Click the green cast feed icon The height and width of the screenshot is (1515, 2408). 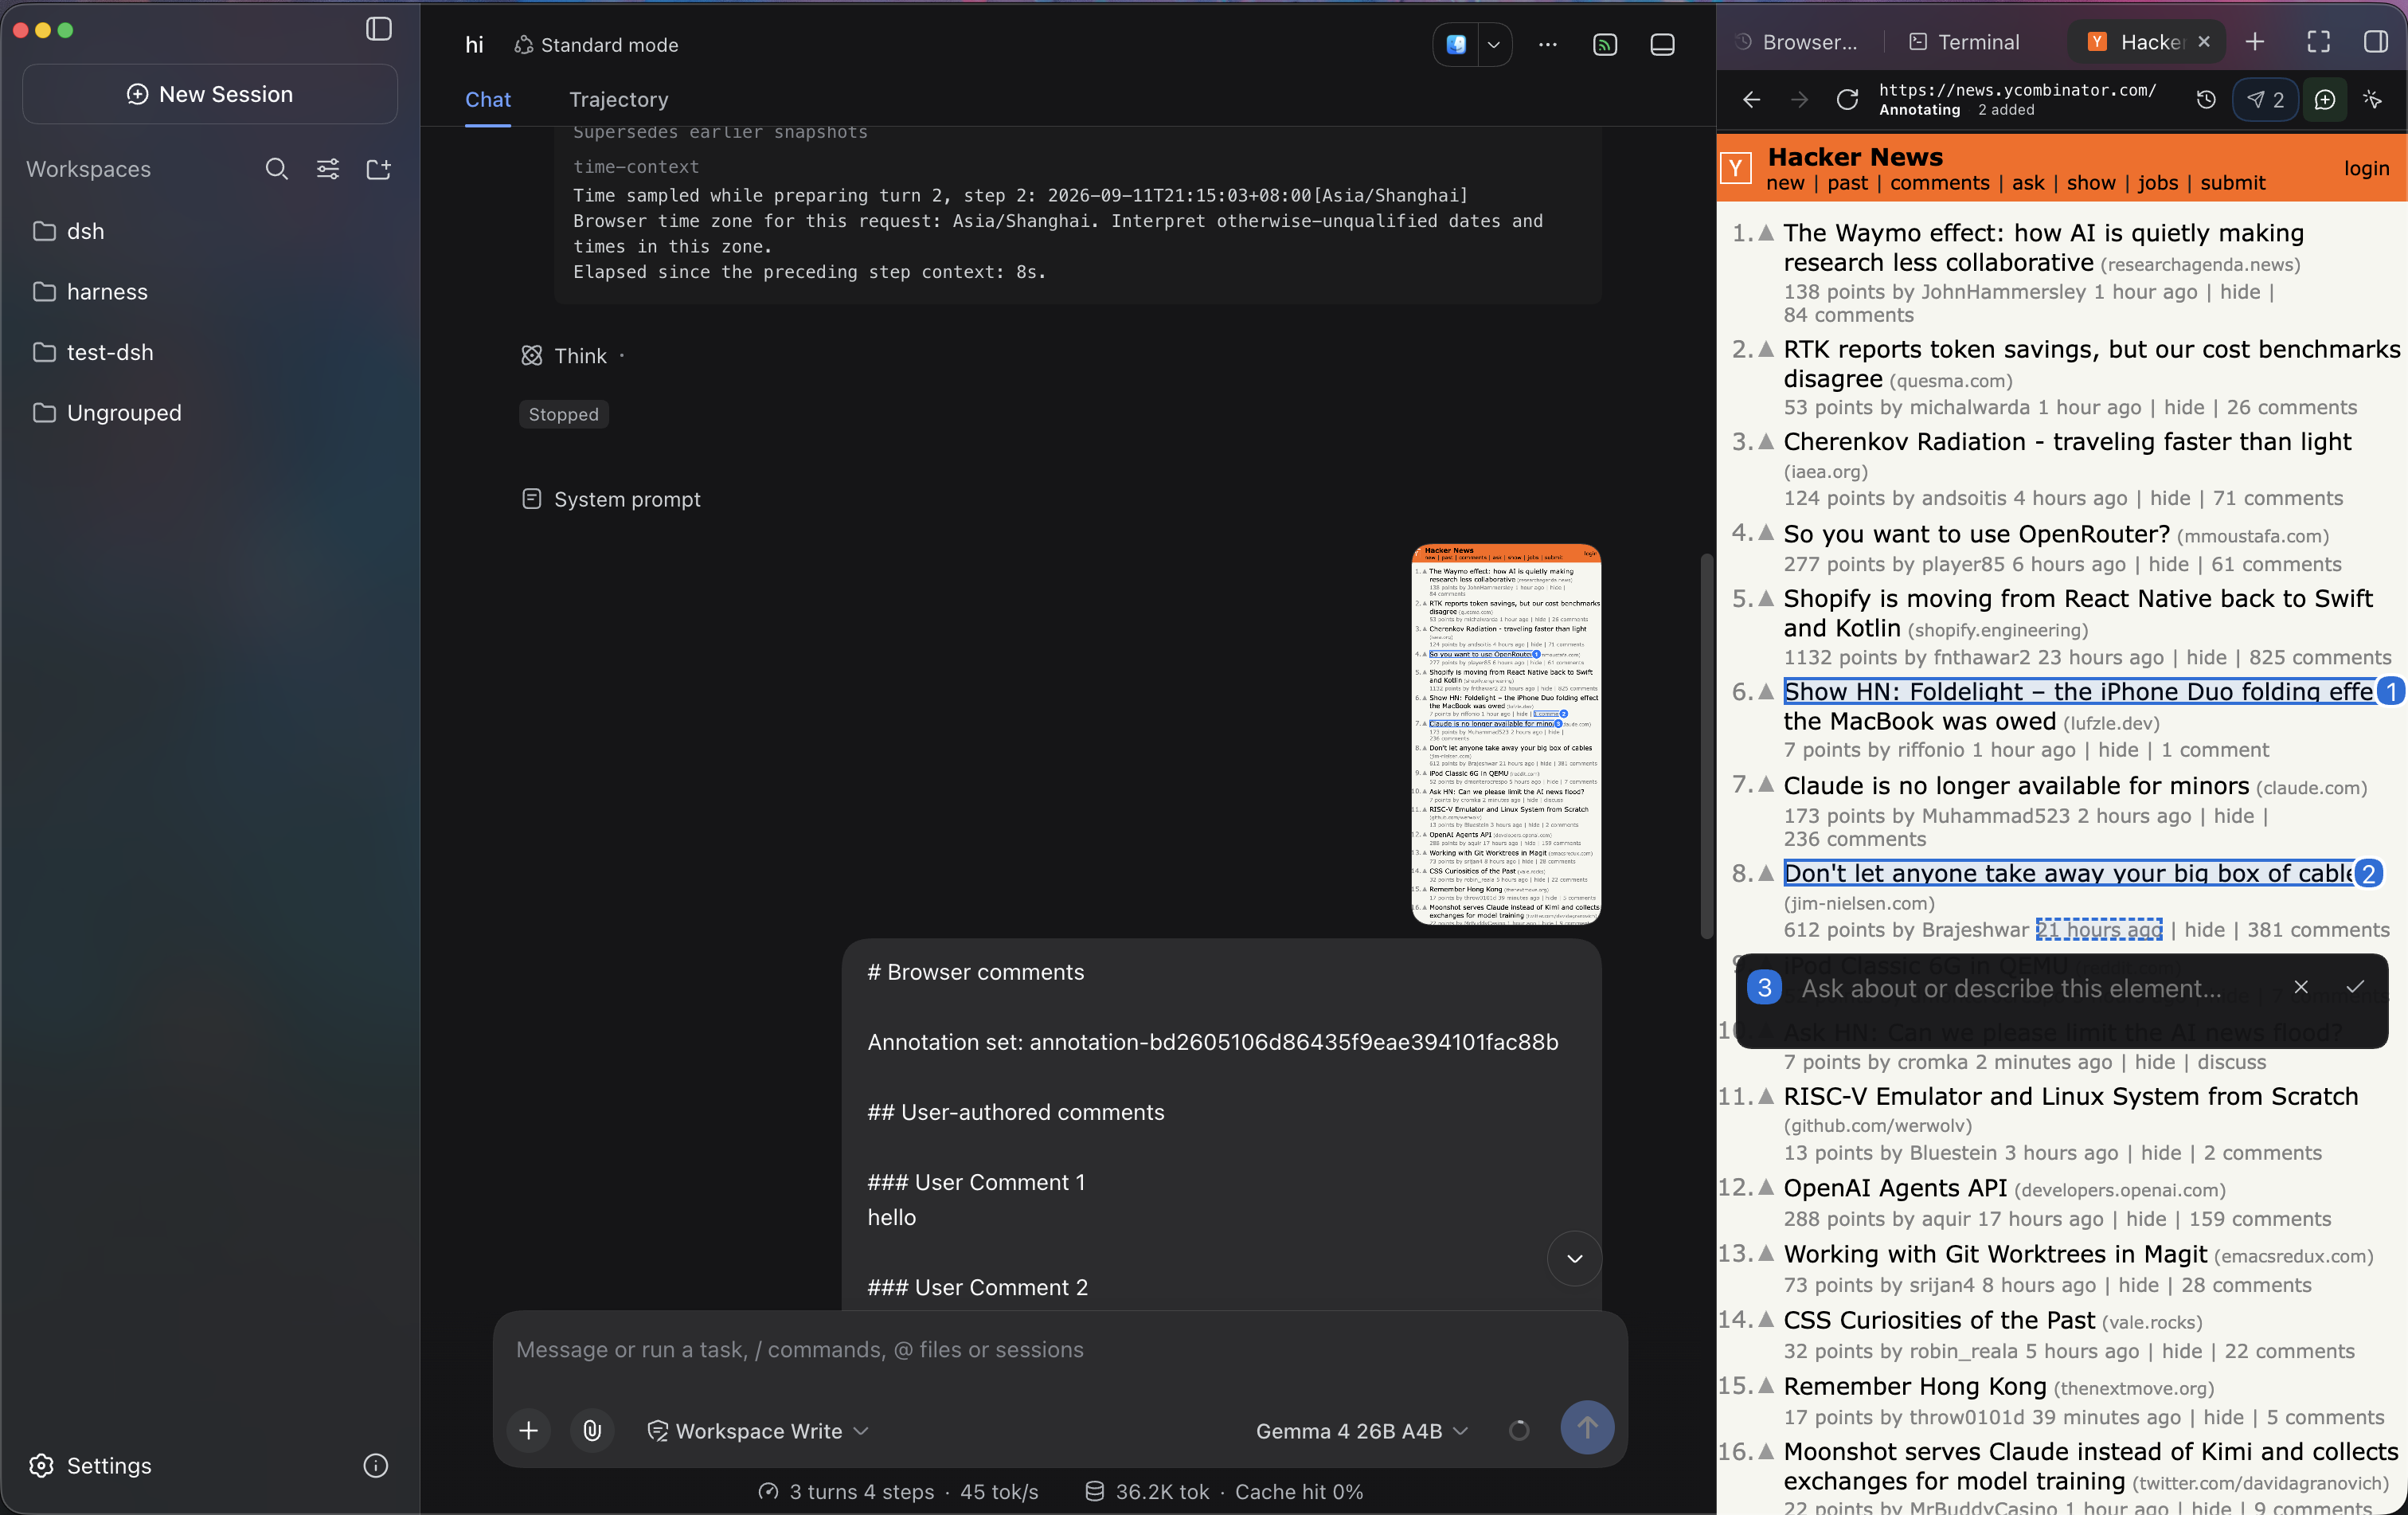coord(1605,44)
